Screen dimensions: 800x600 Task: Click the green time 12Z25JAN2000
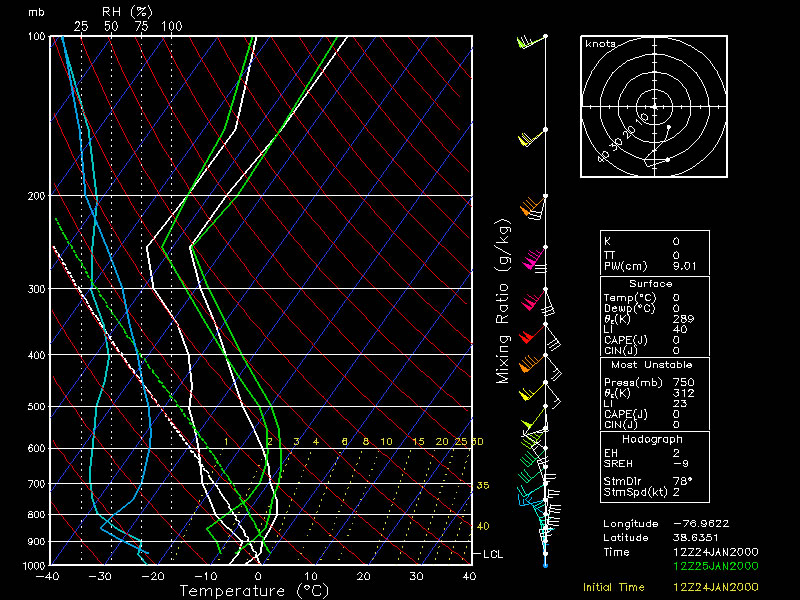click(x=716, y=566)
